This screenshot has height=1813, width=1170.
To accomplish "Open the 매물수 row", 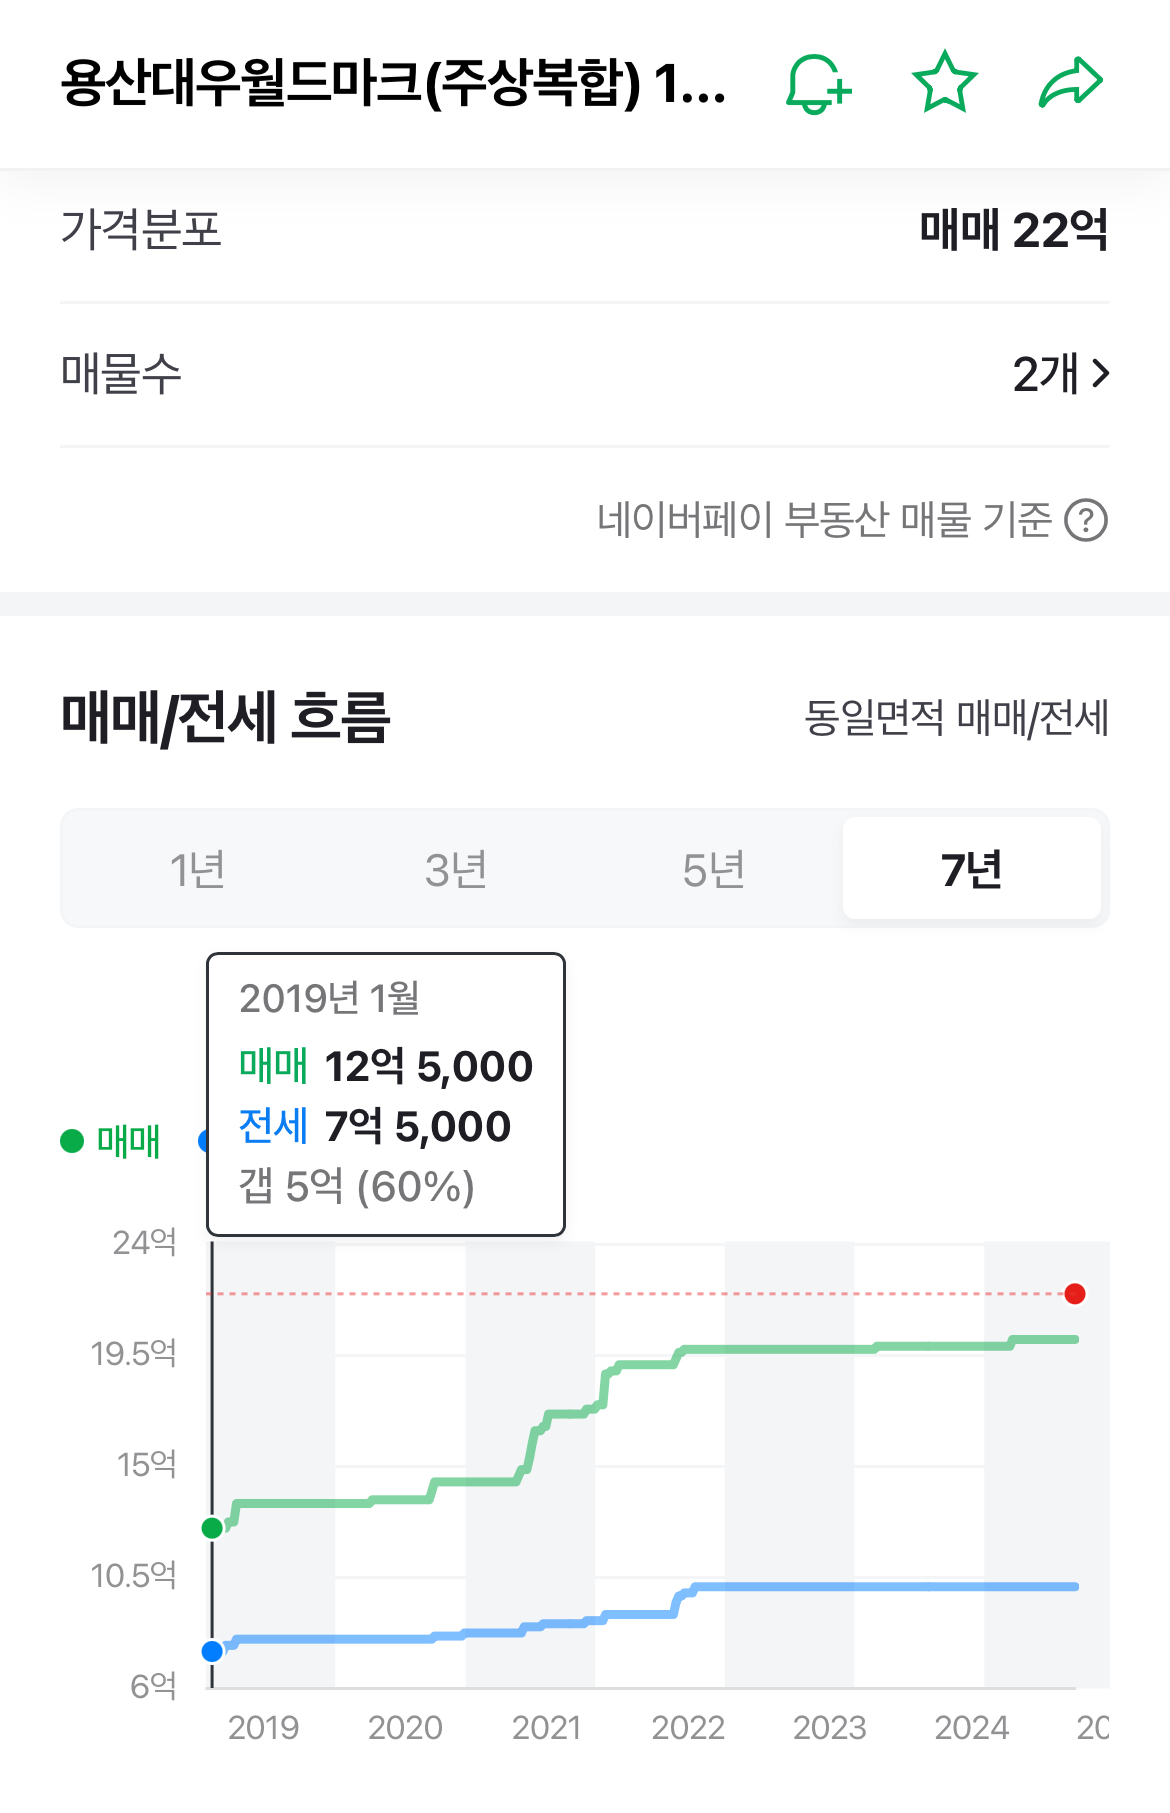I will tap(585, 374).
